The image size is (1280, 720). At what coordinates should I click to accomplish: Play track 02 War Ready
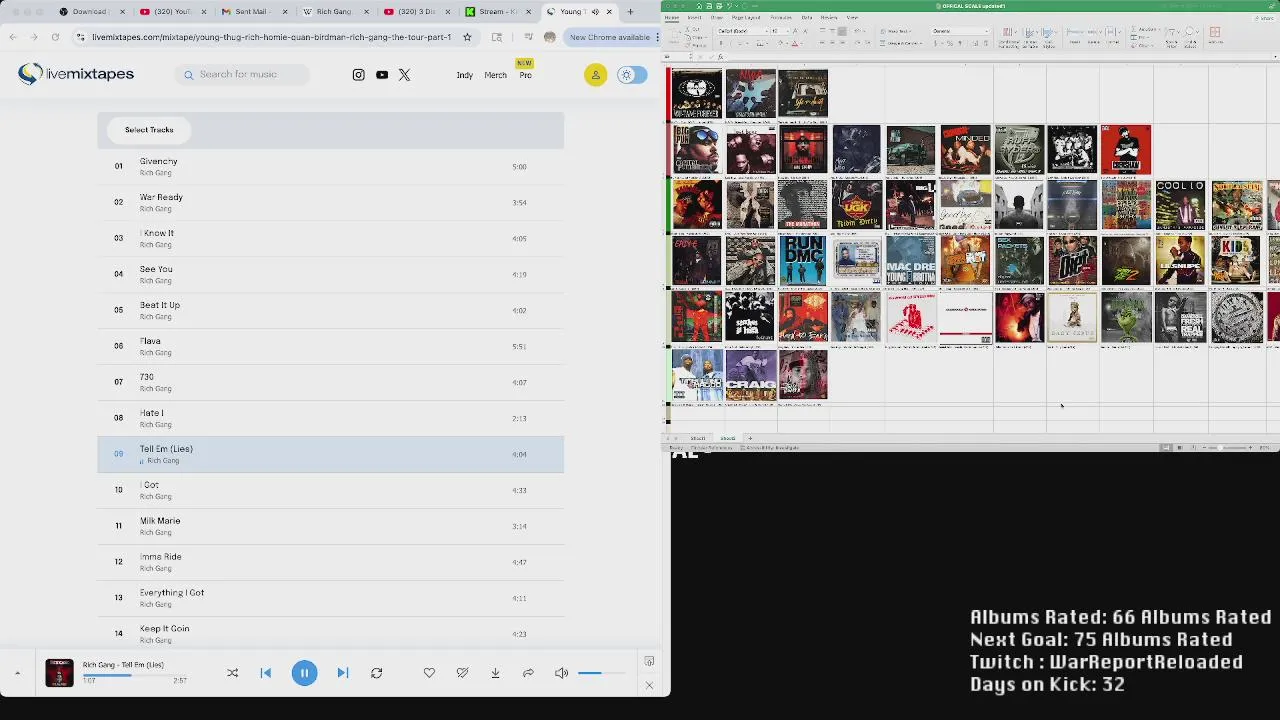pos(330,202)
